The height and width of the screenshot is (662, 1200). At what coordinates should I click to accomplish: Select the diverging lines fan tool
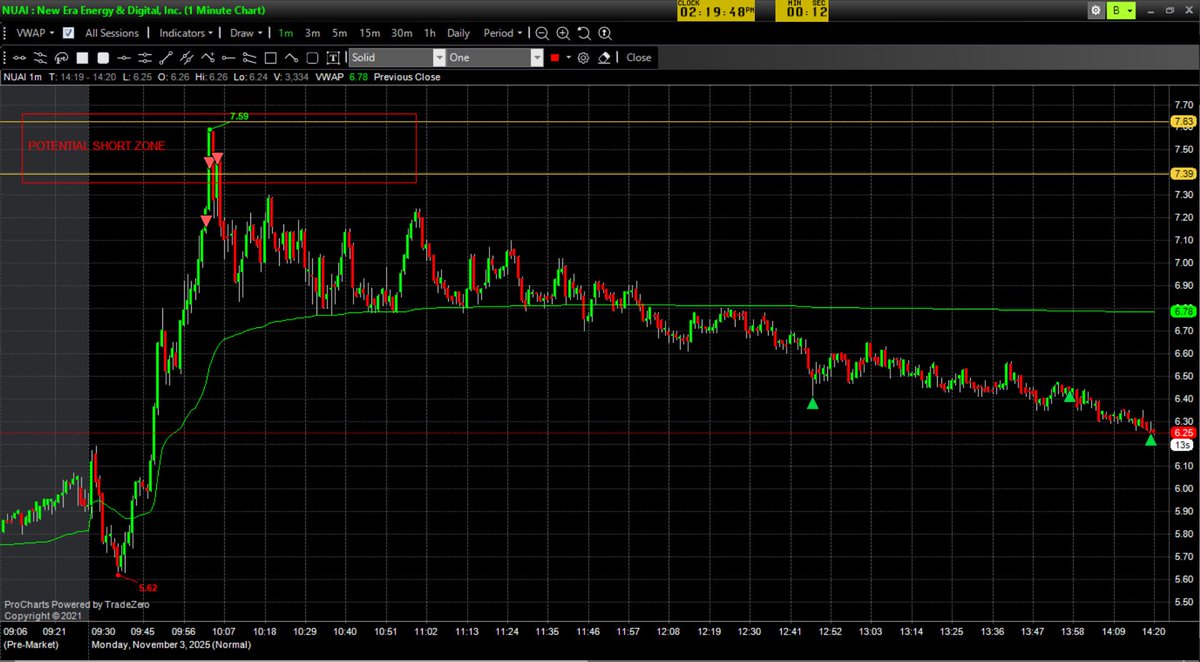[250, 58]
